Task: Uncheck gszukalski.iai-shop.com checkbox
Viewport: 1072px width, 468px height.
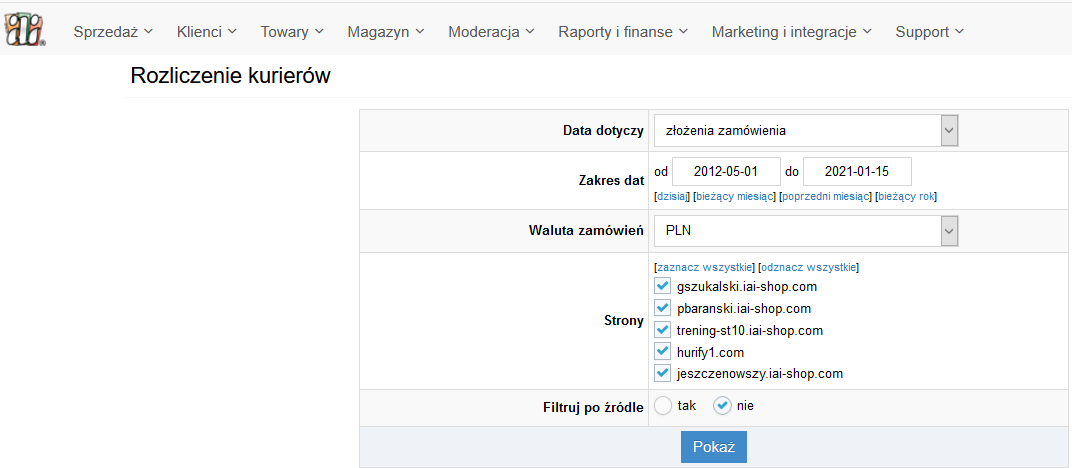Action: pos(662,286)
